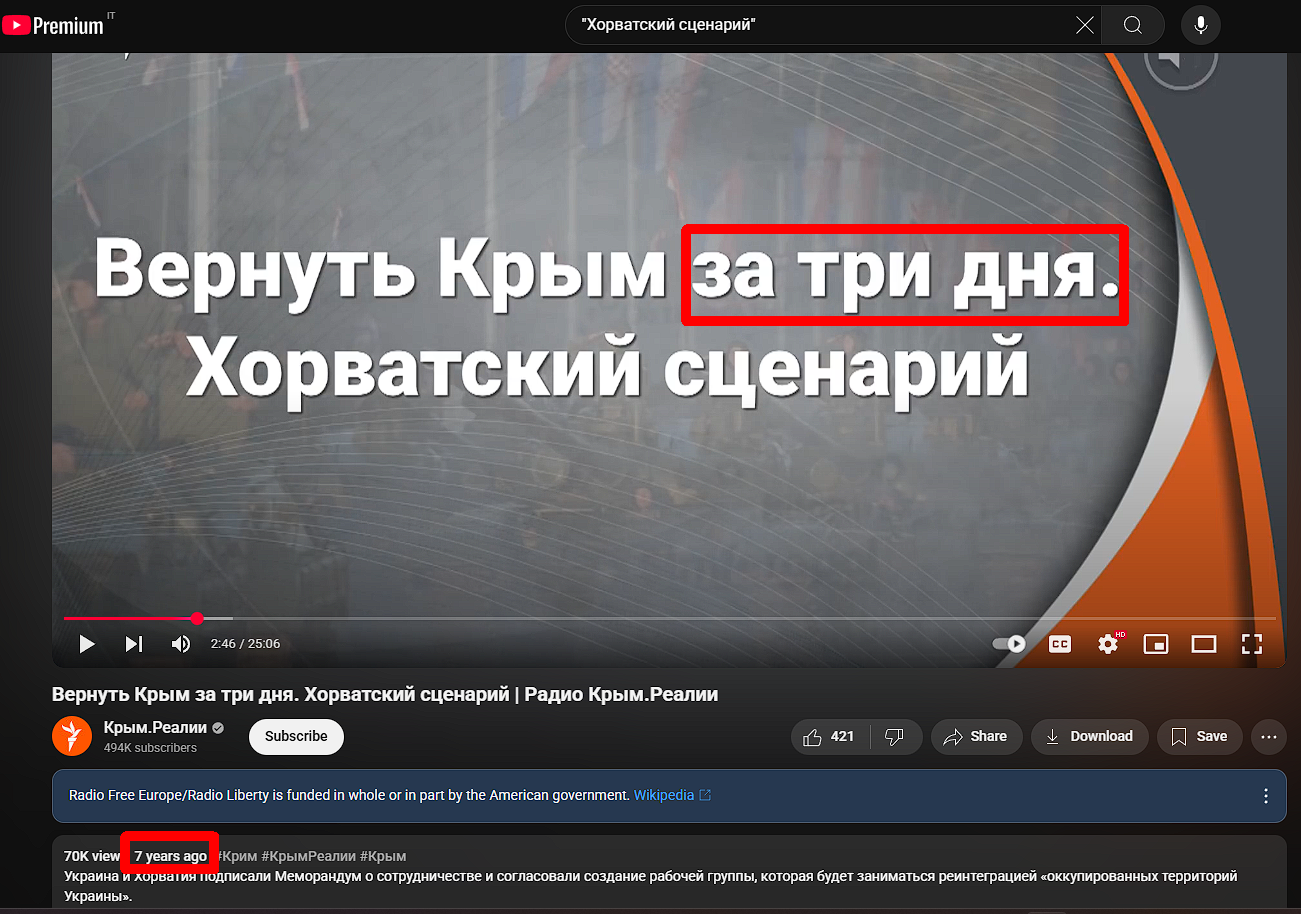The height and width of the screenshot is (914, 1301).
Task: Open the Wikipedia link
Action: coord(664,796)
